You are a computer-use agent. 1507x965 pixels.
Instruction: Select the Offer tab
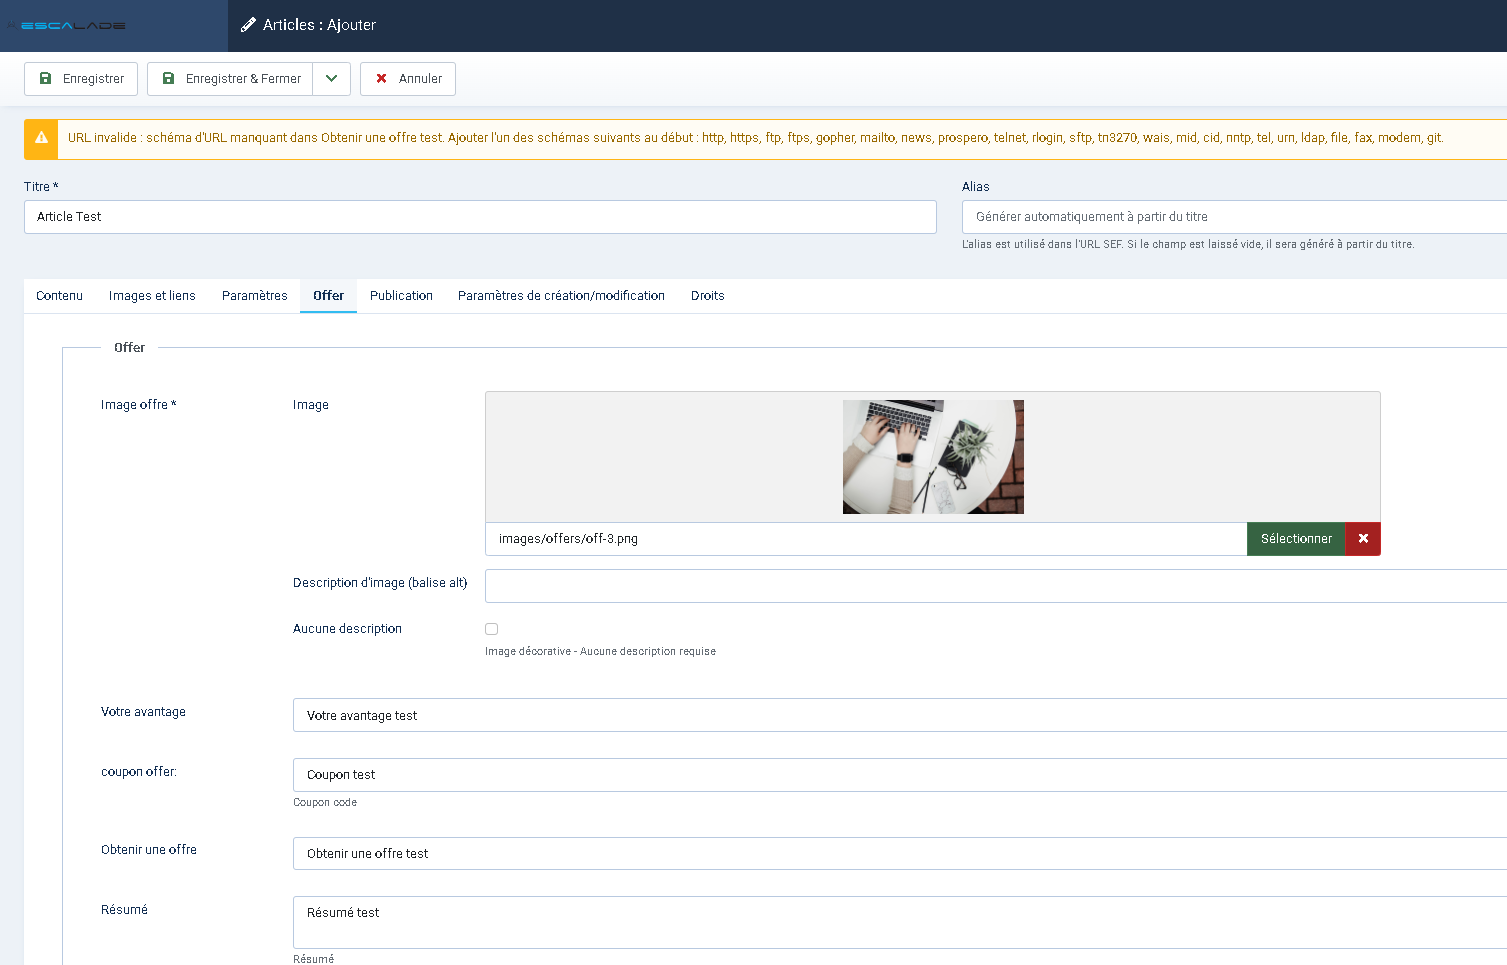[328, 296]
